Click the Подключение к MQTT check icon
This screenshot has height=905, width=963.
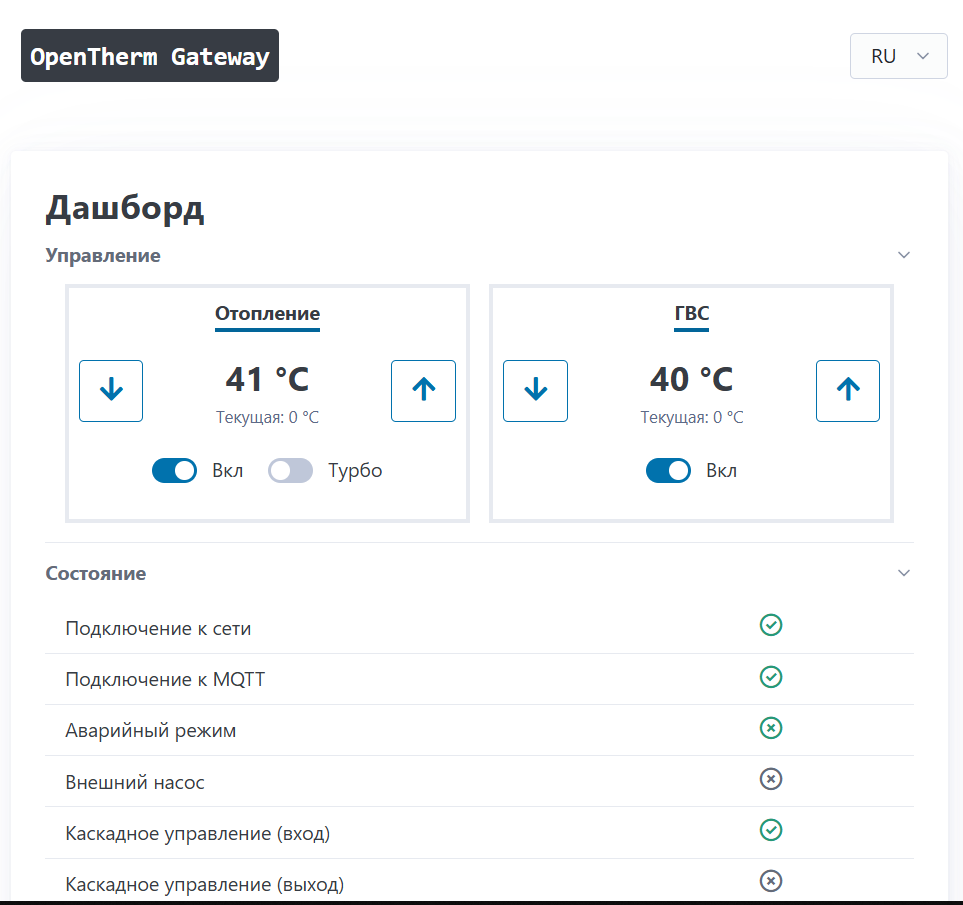770,677
